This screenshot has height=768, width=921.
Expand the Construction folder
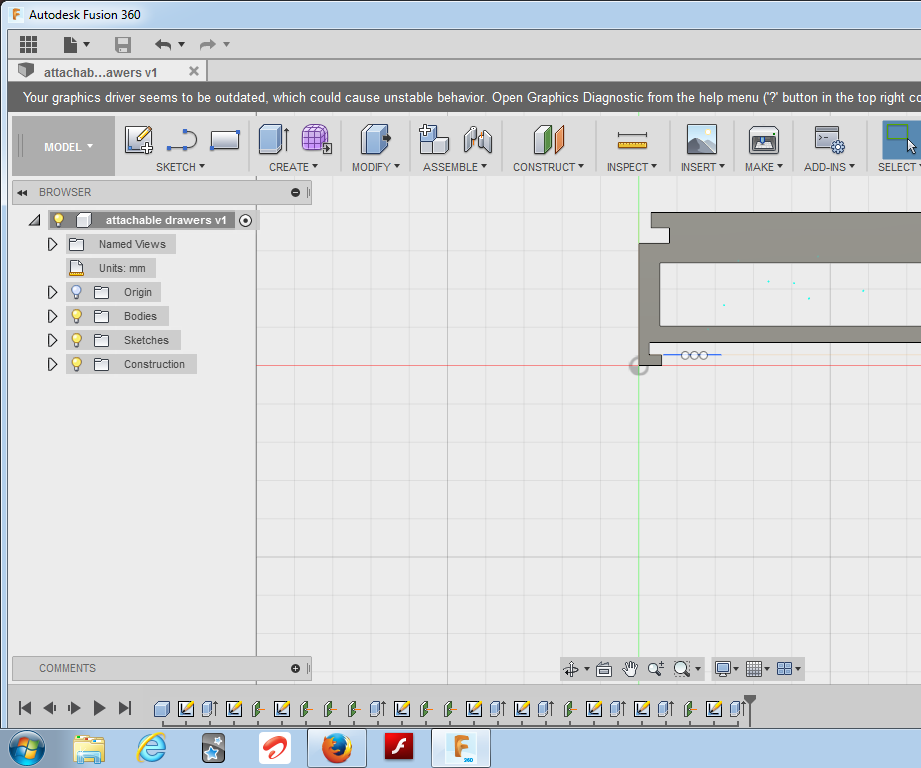[53, 364]
